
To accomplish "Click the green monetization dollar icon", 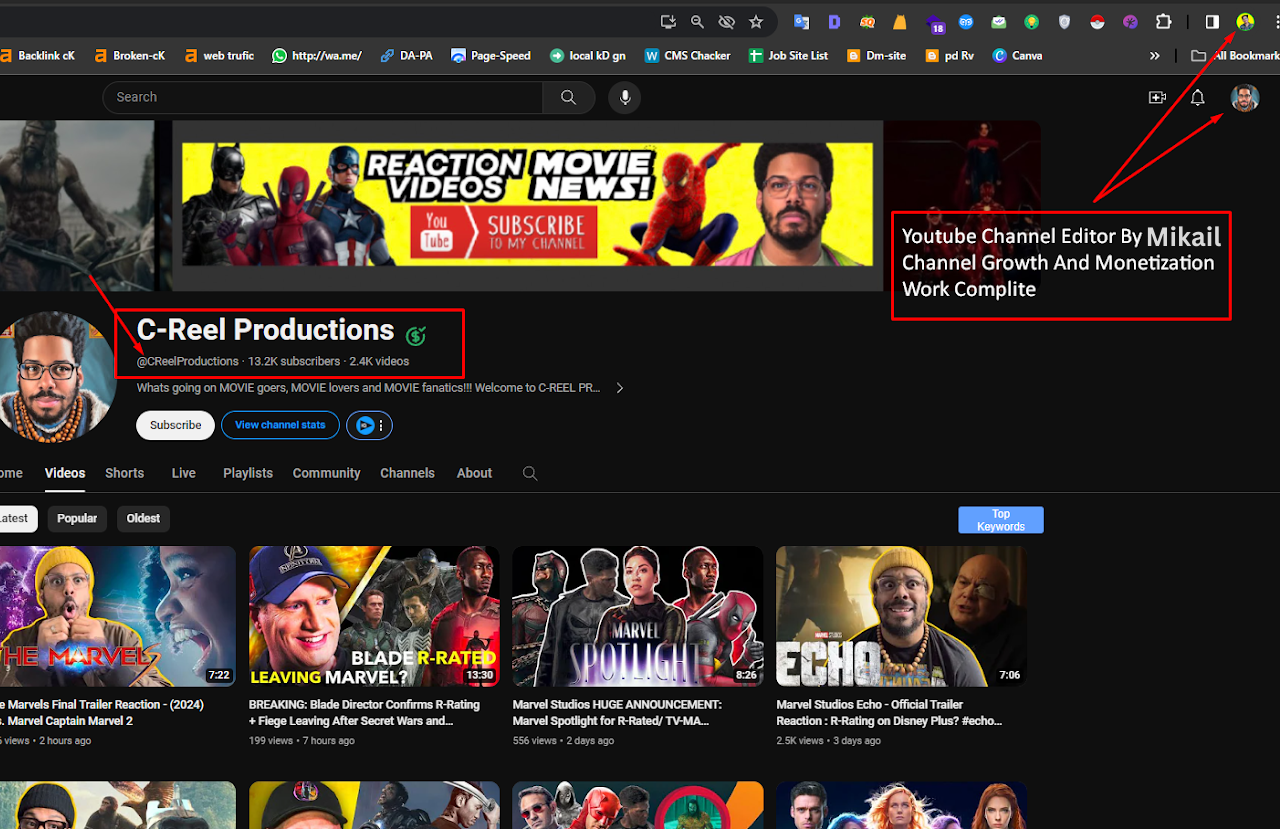I will pyautogui.click(x=416, y=336).
